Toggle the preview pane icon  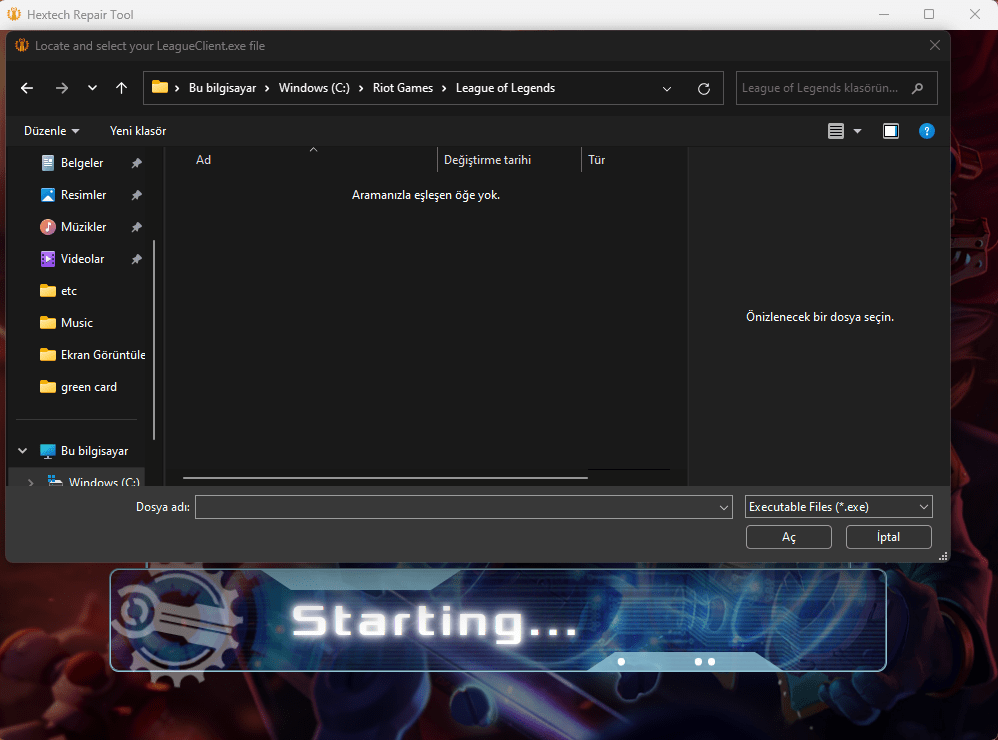click(x=890, y=131)
